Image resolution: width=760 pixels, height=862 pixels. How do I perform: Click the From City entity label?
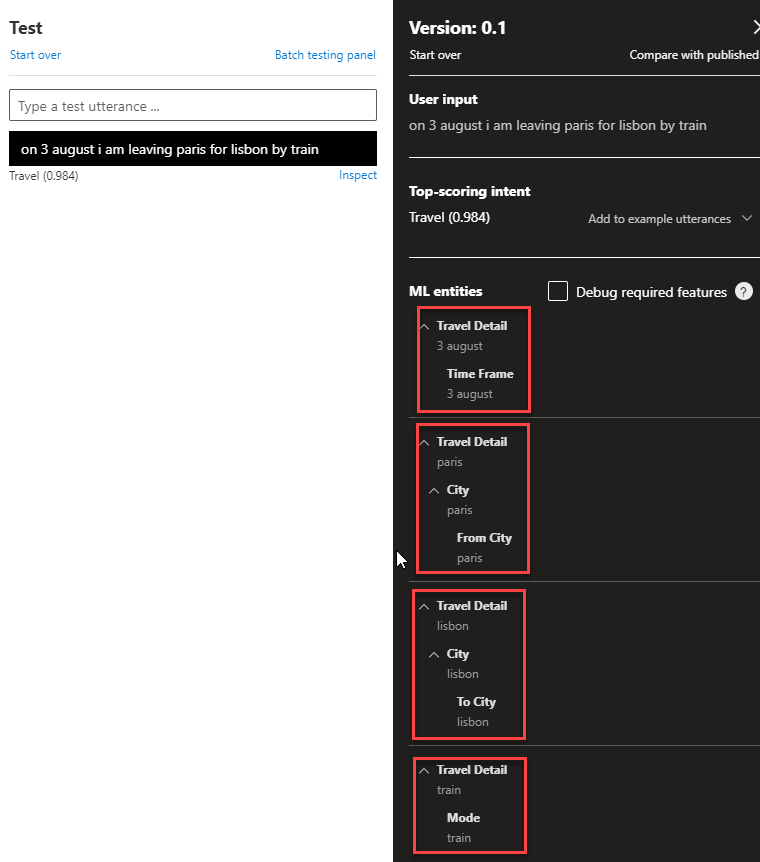point(484,538)
